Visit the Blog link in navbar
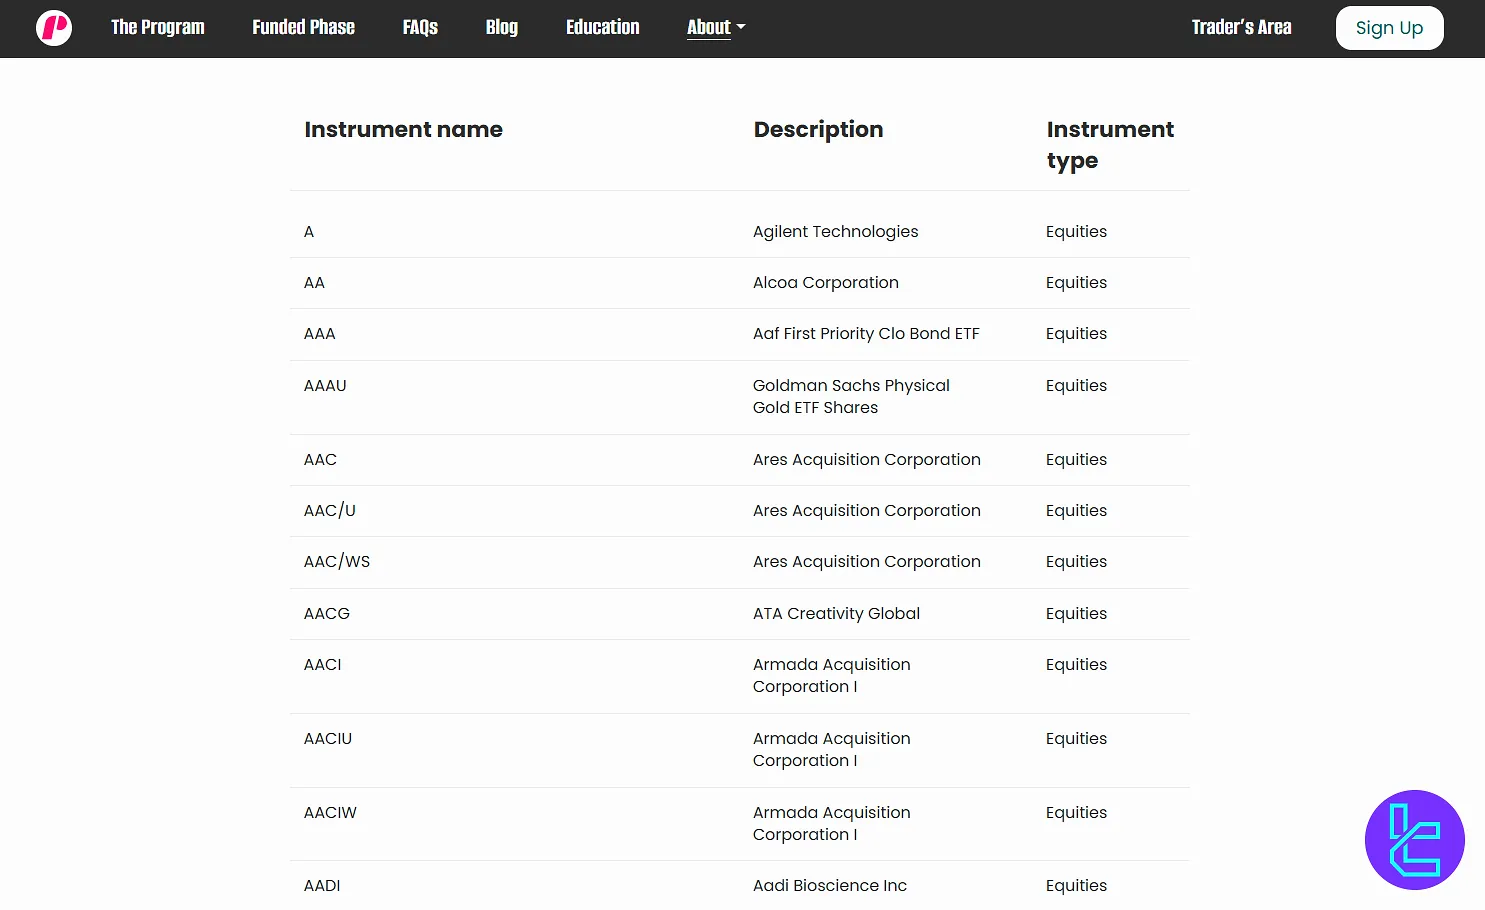Screen dimensions: 1485x910 502,28
